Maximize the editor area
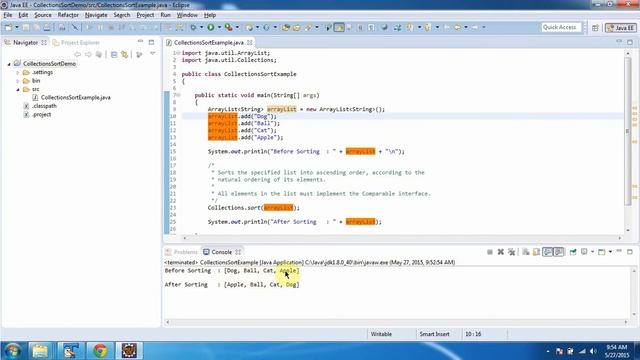The height and width of the screenshot is (360, 640). click(x=630, y=42)
